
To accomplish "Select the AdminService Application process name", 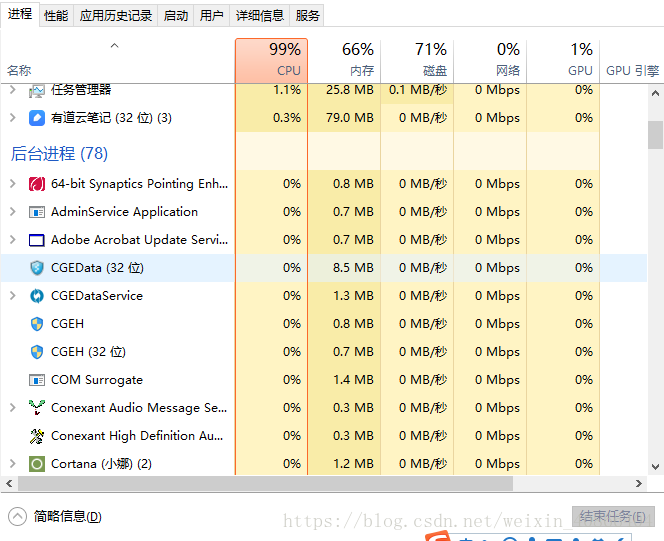I will click(124, 212).
